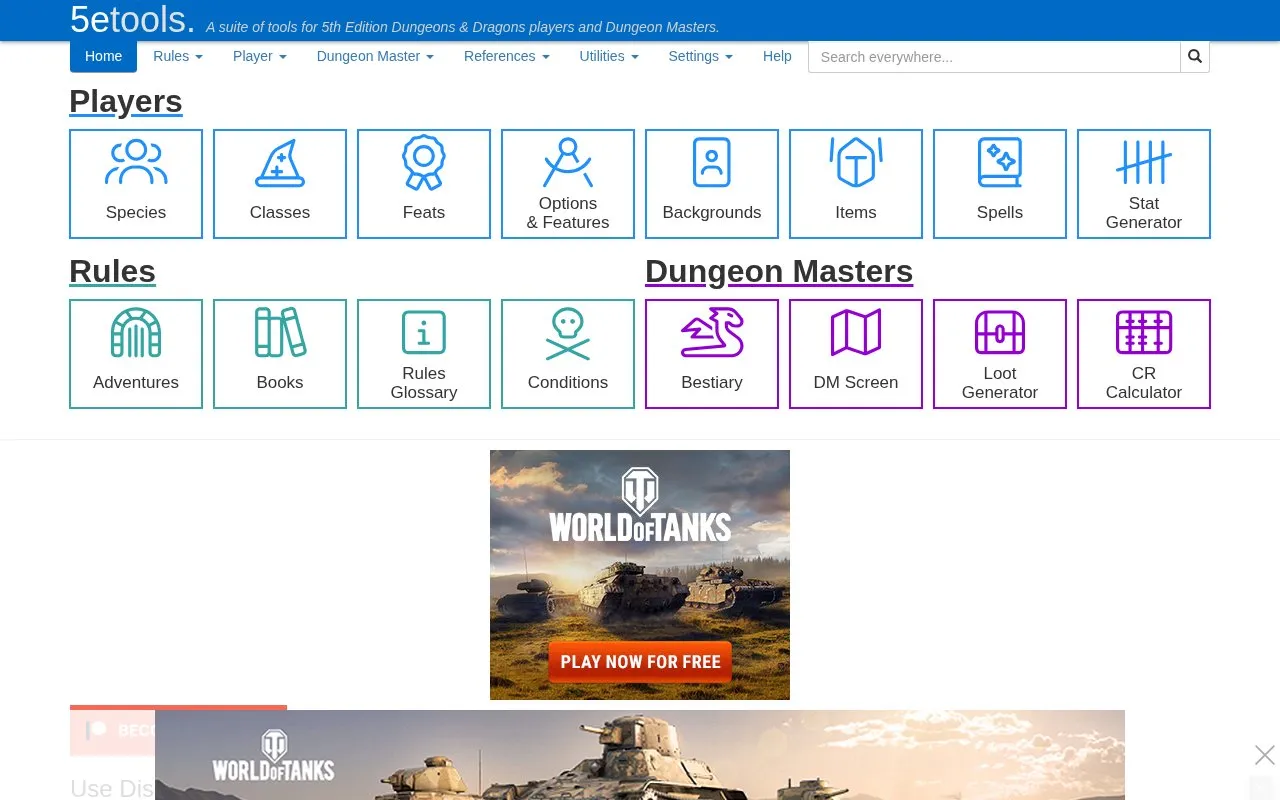Click the Dungeon Masters heading link
Image resolution: width=1280 pixels, height=800 pixels.
779,272
